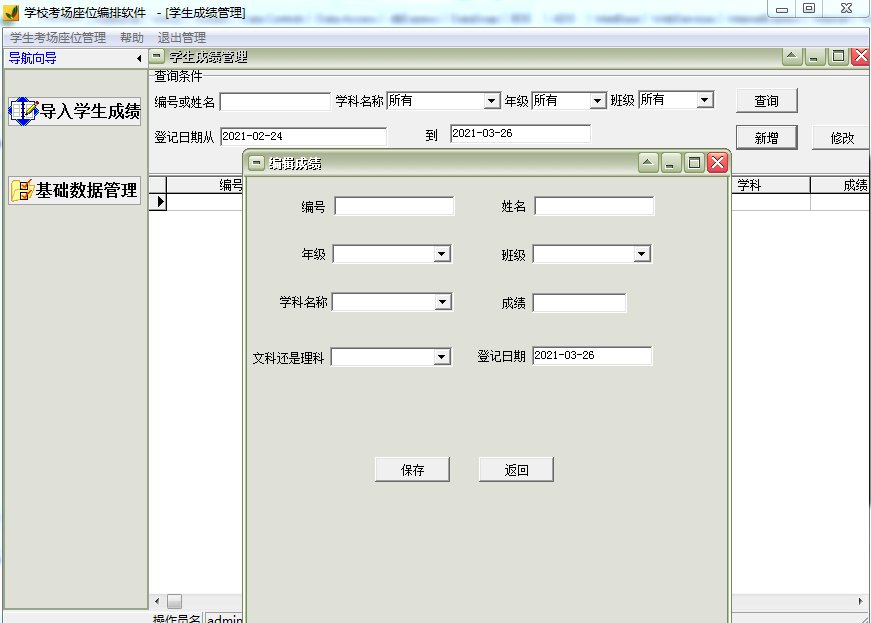This screenshot has height=623, width=871.
Task: Click the 登记日期从 start date field
Action: pyautogui.click(x=303, y=136)
